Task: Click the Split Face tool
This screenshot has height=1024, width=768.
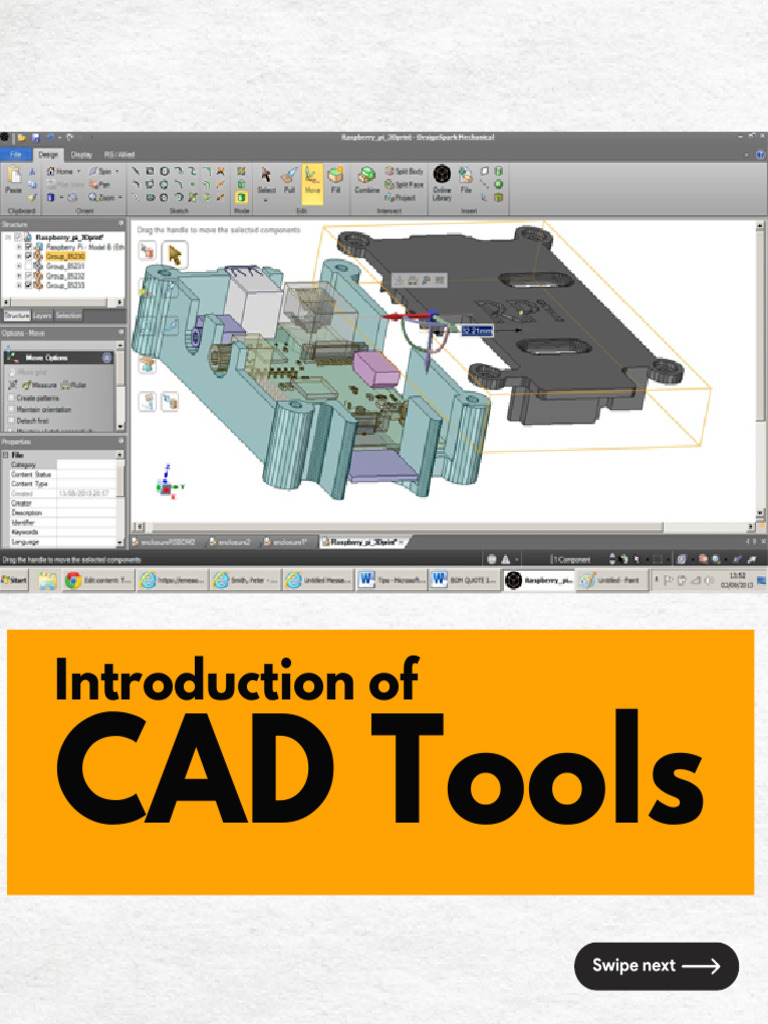Action: [404, 184]
